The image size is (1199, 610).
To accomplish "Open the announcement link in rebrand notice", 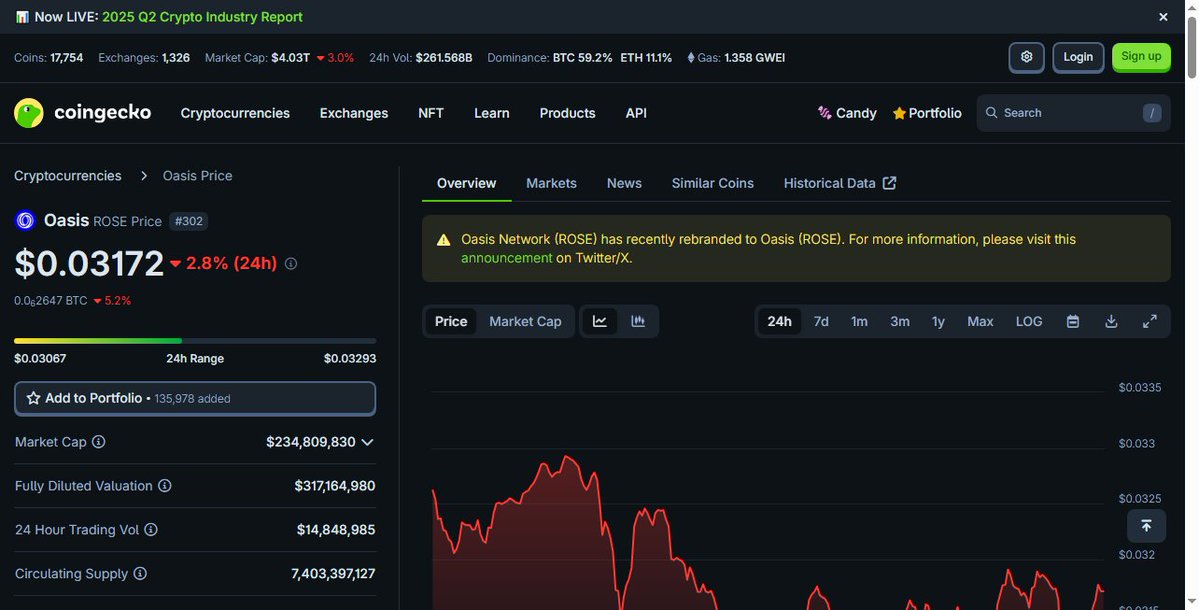I will 506,258.
